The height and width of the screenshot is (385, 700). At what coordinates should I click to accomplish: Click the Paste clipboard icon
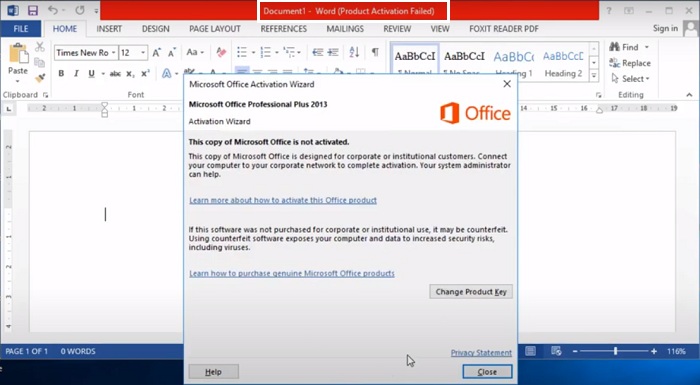point(18,54)
